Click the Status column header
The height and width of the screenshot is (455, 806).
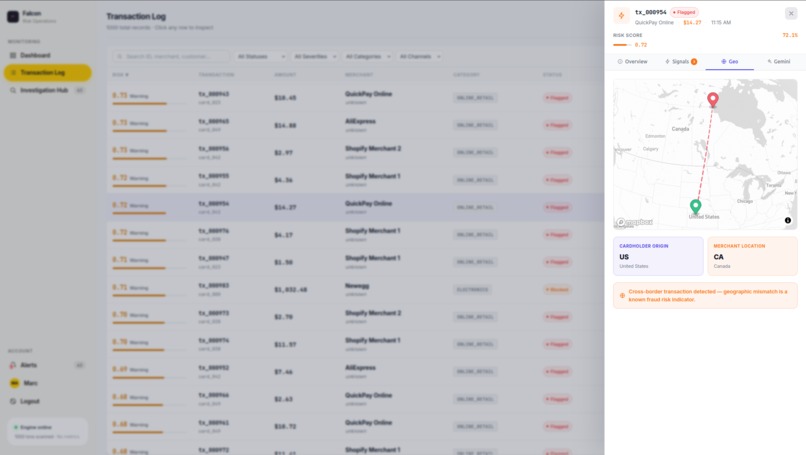click(x=553, y=75)
